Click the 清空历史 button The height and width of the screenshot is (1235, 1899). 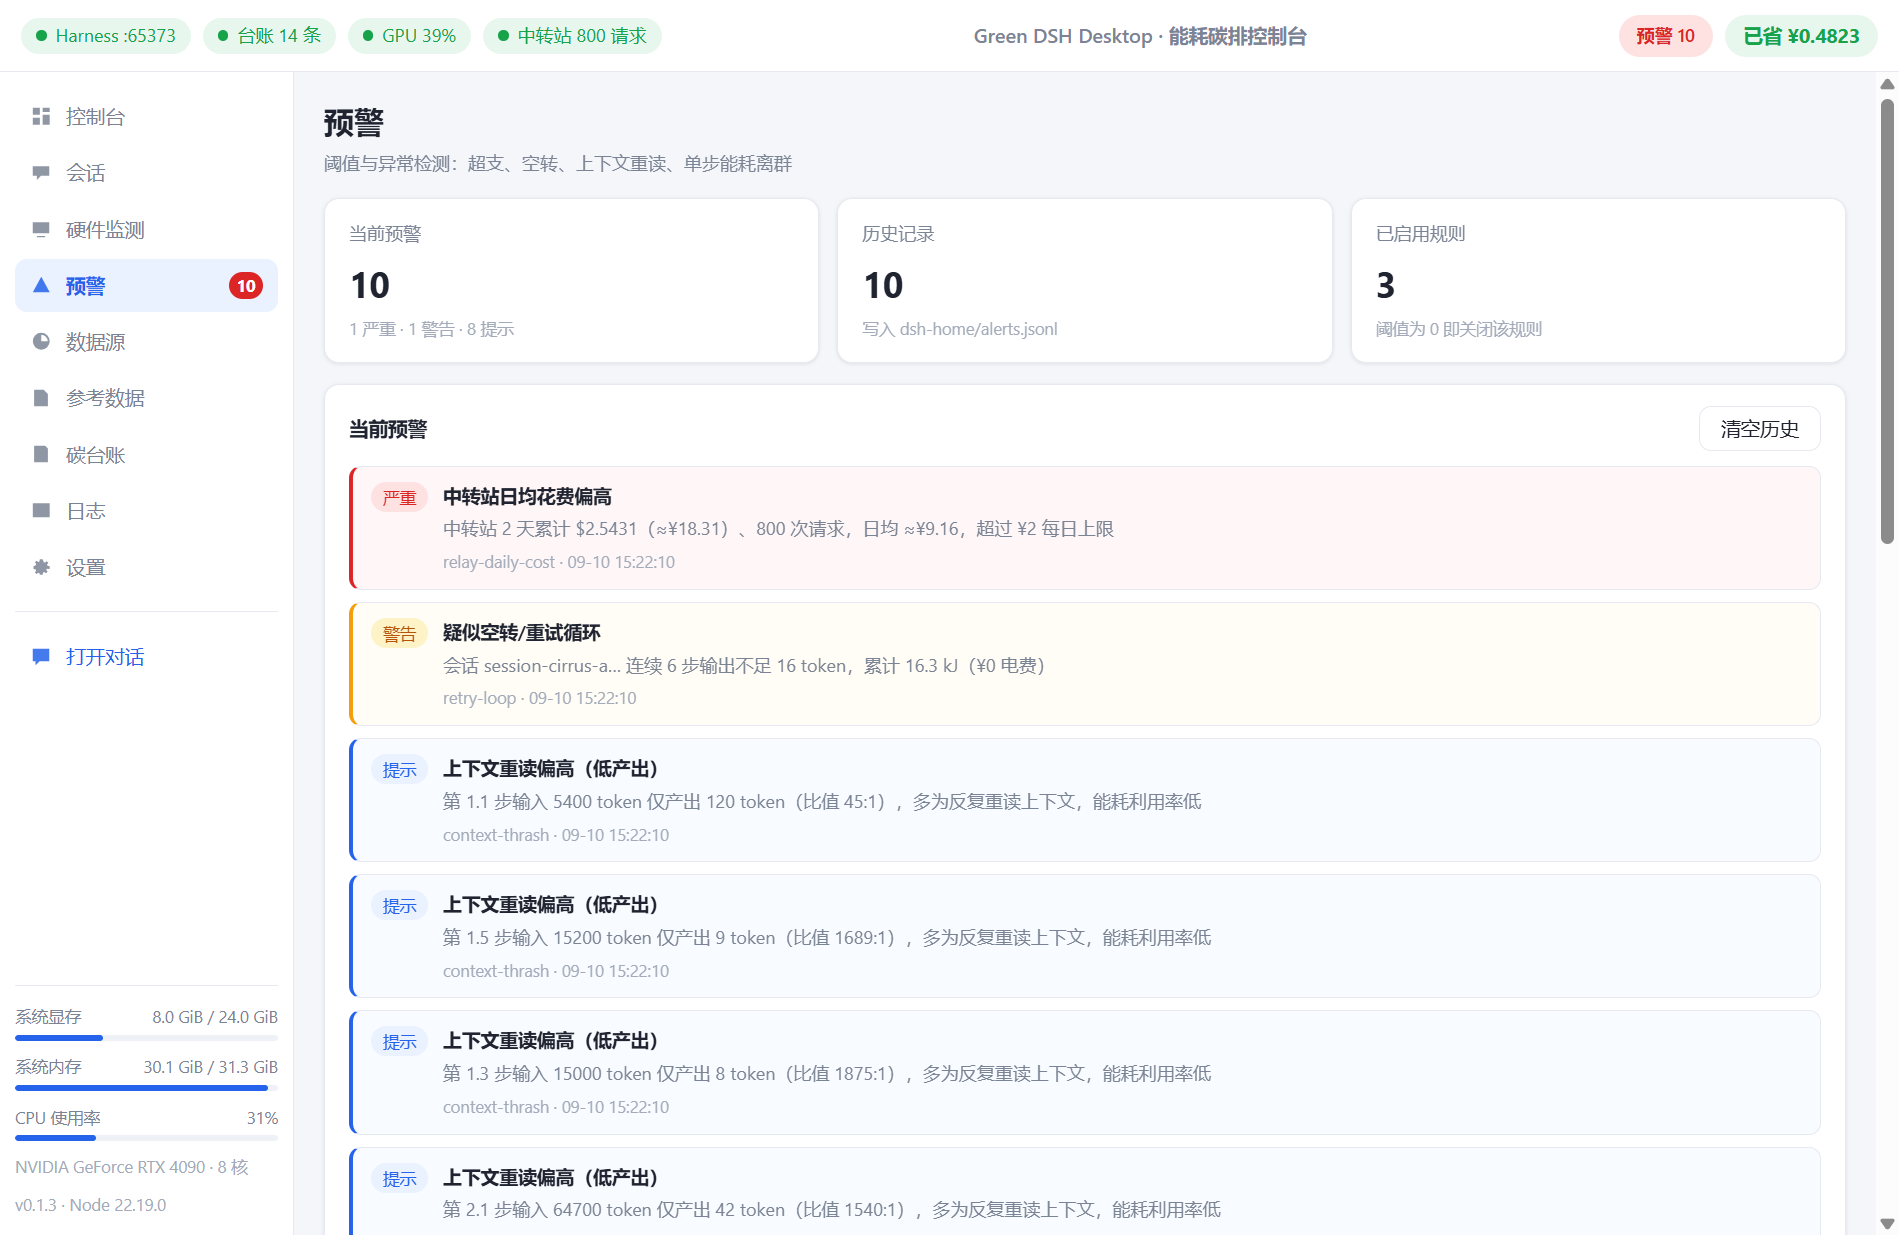(x=1759, y=429)
